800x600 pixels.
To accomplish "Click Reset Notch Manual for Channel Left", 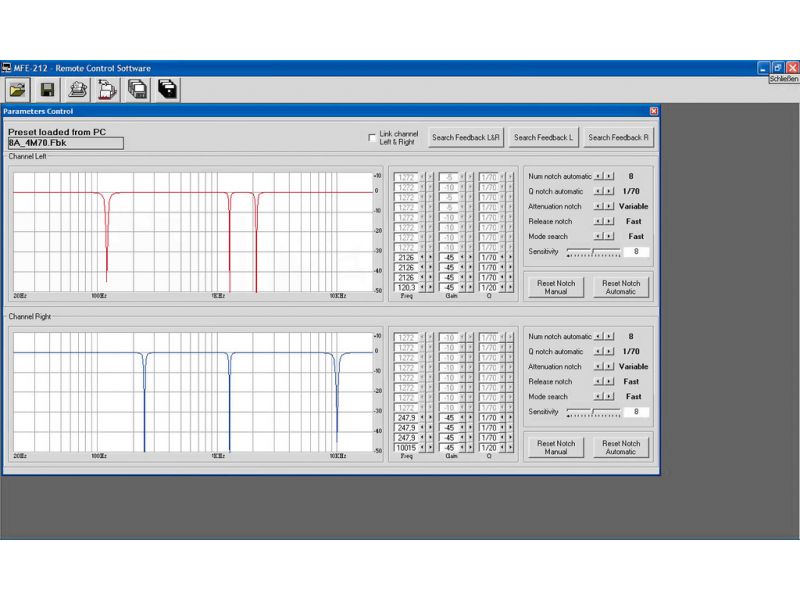I will point(556,287).
